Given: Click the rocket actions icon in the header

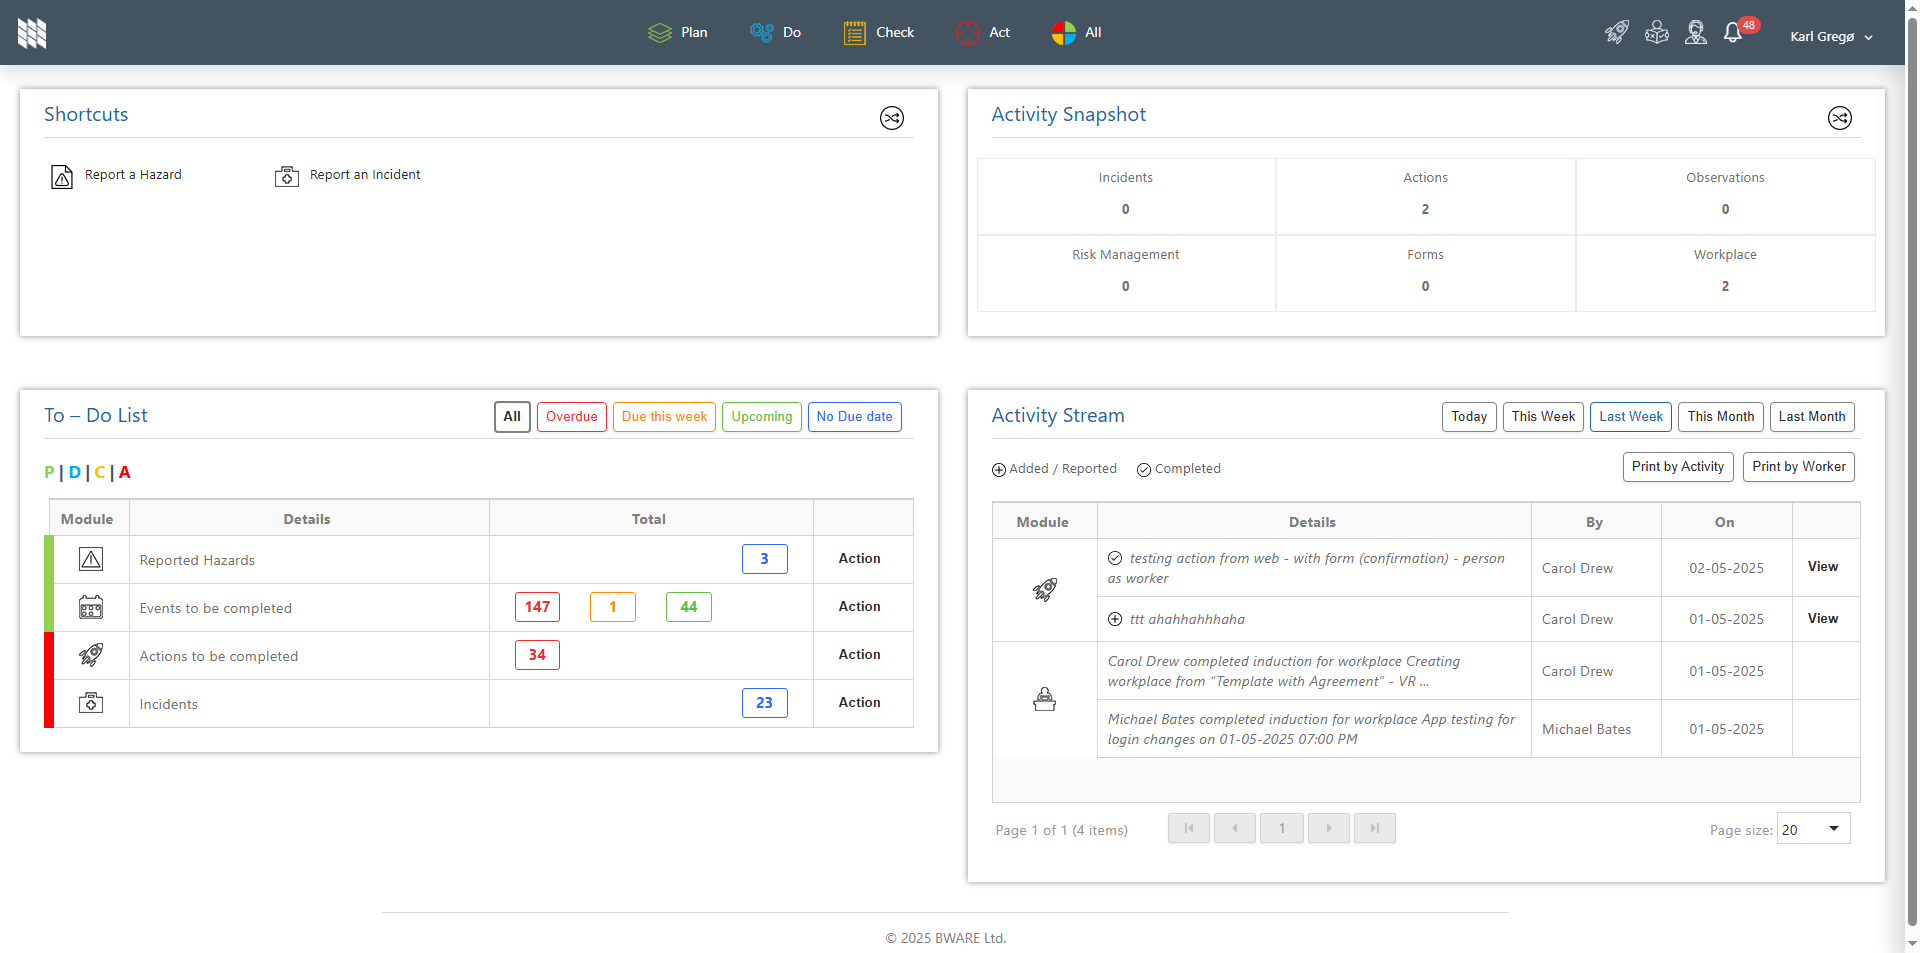Looking at the screenshot, I should (1617, 33).
